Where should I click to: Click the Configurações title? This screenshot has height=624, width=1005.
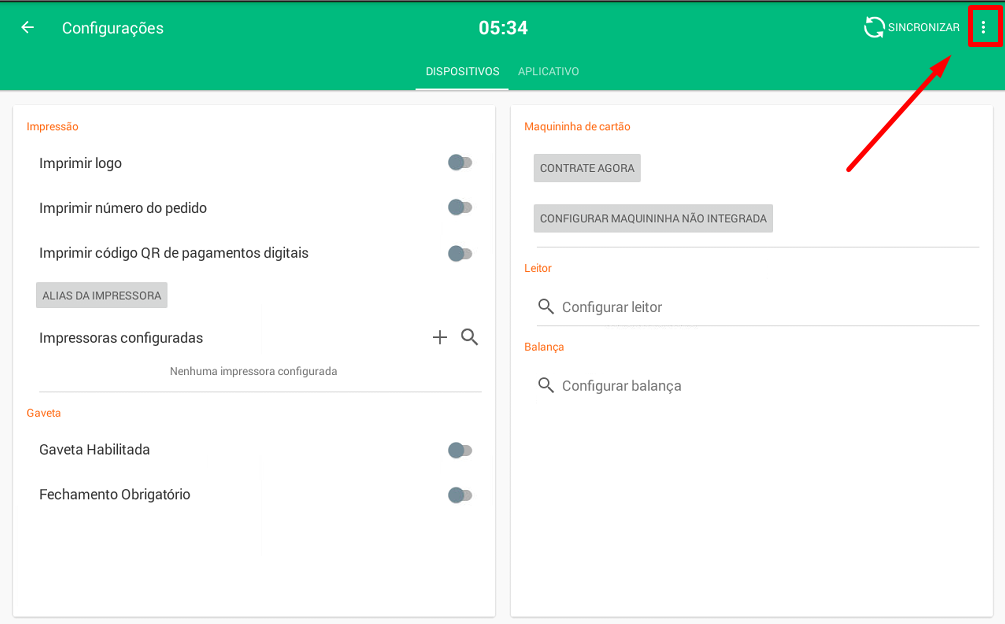113,28
